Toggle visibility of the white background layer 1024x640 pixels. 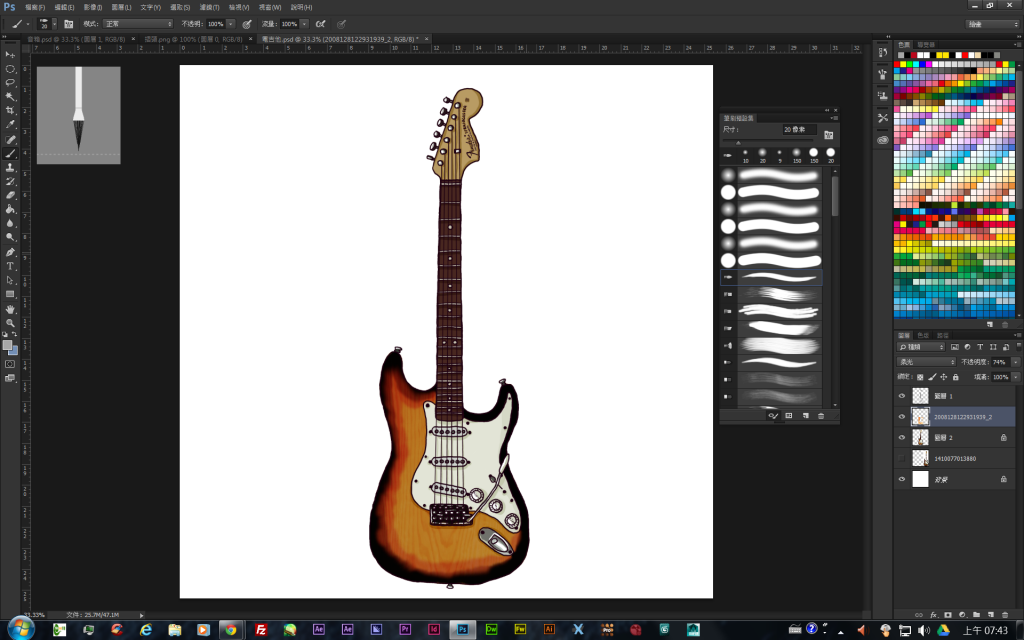[x=902, y=480]
